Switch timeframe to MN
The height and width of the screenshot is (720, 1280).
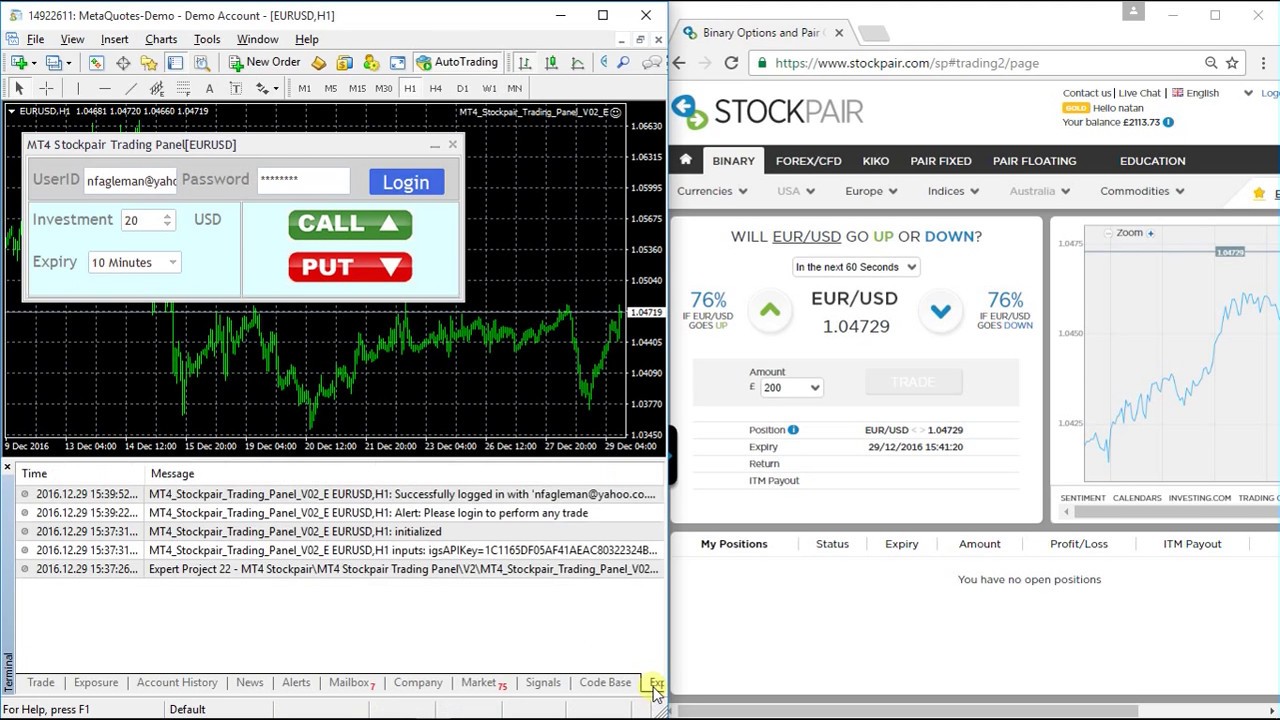pyautogui.click(x=514, y=88)
